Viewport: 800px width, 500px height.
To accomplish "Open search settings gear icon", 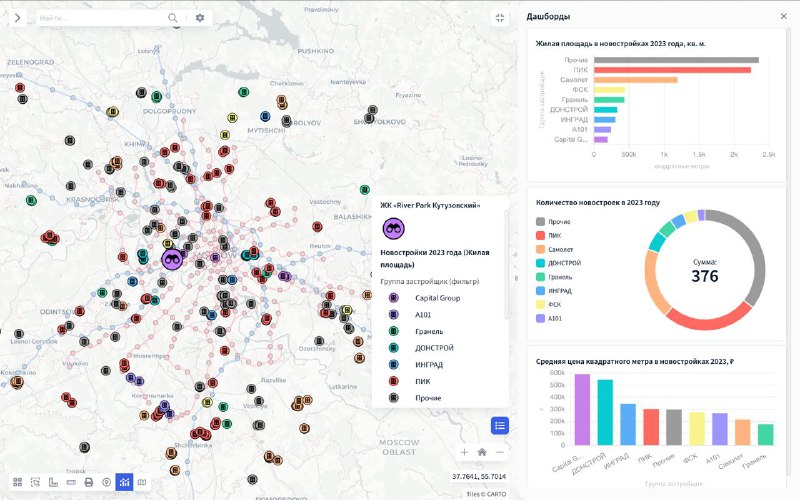I will pos(200,18).
